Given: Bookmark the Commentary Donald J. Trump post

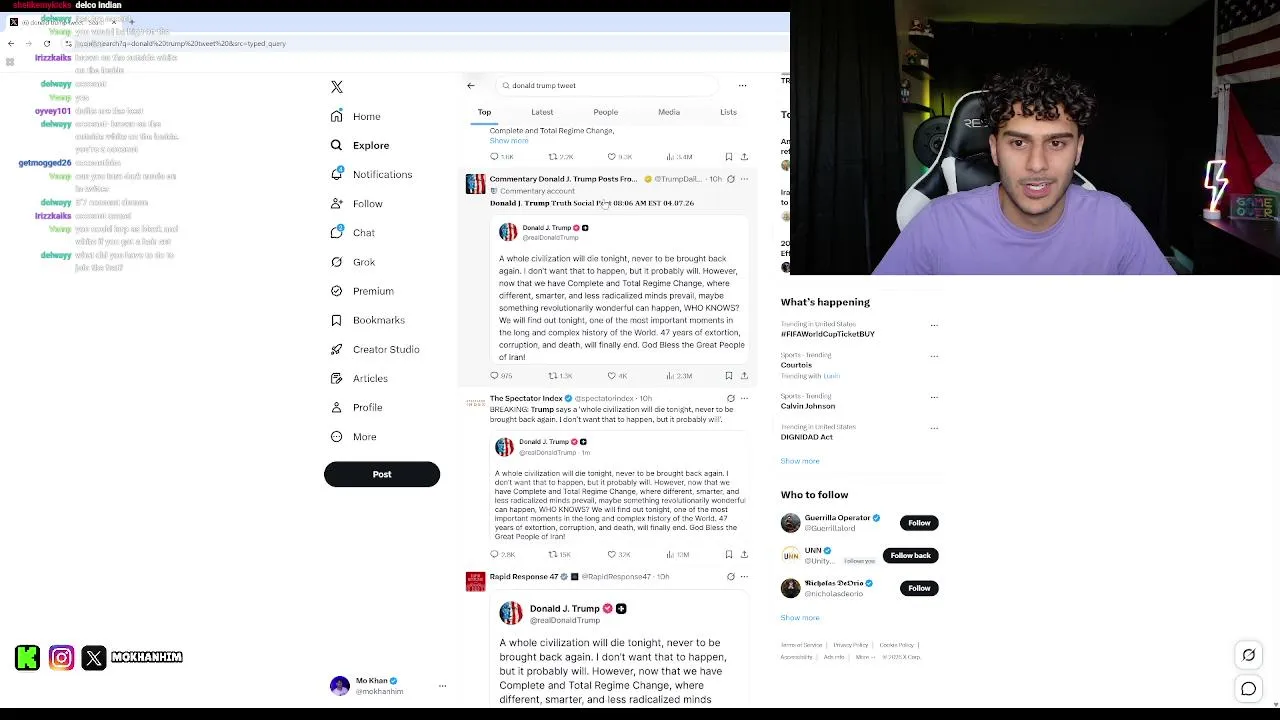Looking at the screenshot, I should 729,376.
